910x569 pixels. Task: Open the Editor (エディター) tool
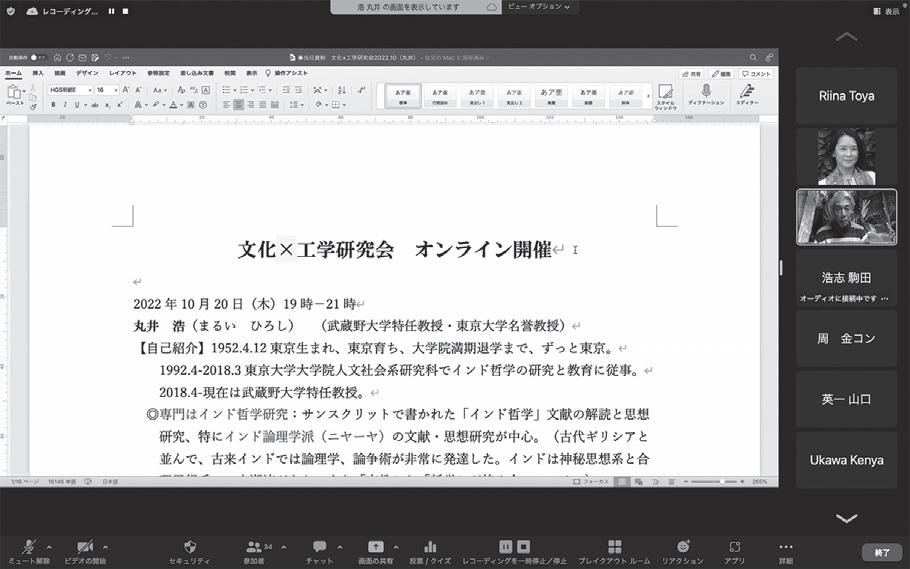[747, 95]
